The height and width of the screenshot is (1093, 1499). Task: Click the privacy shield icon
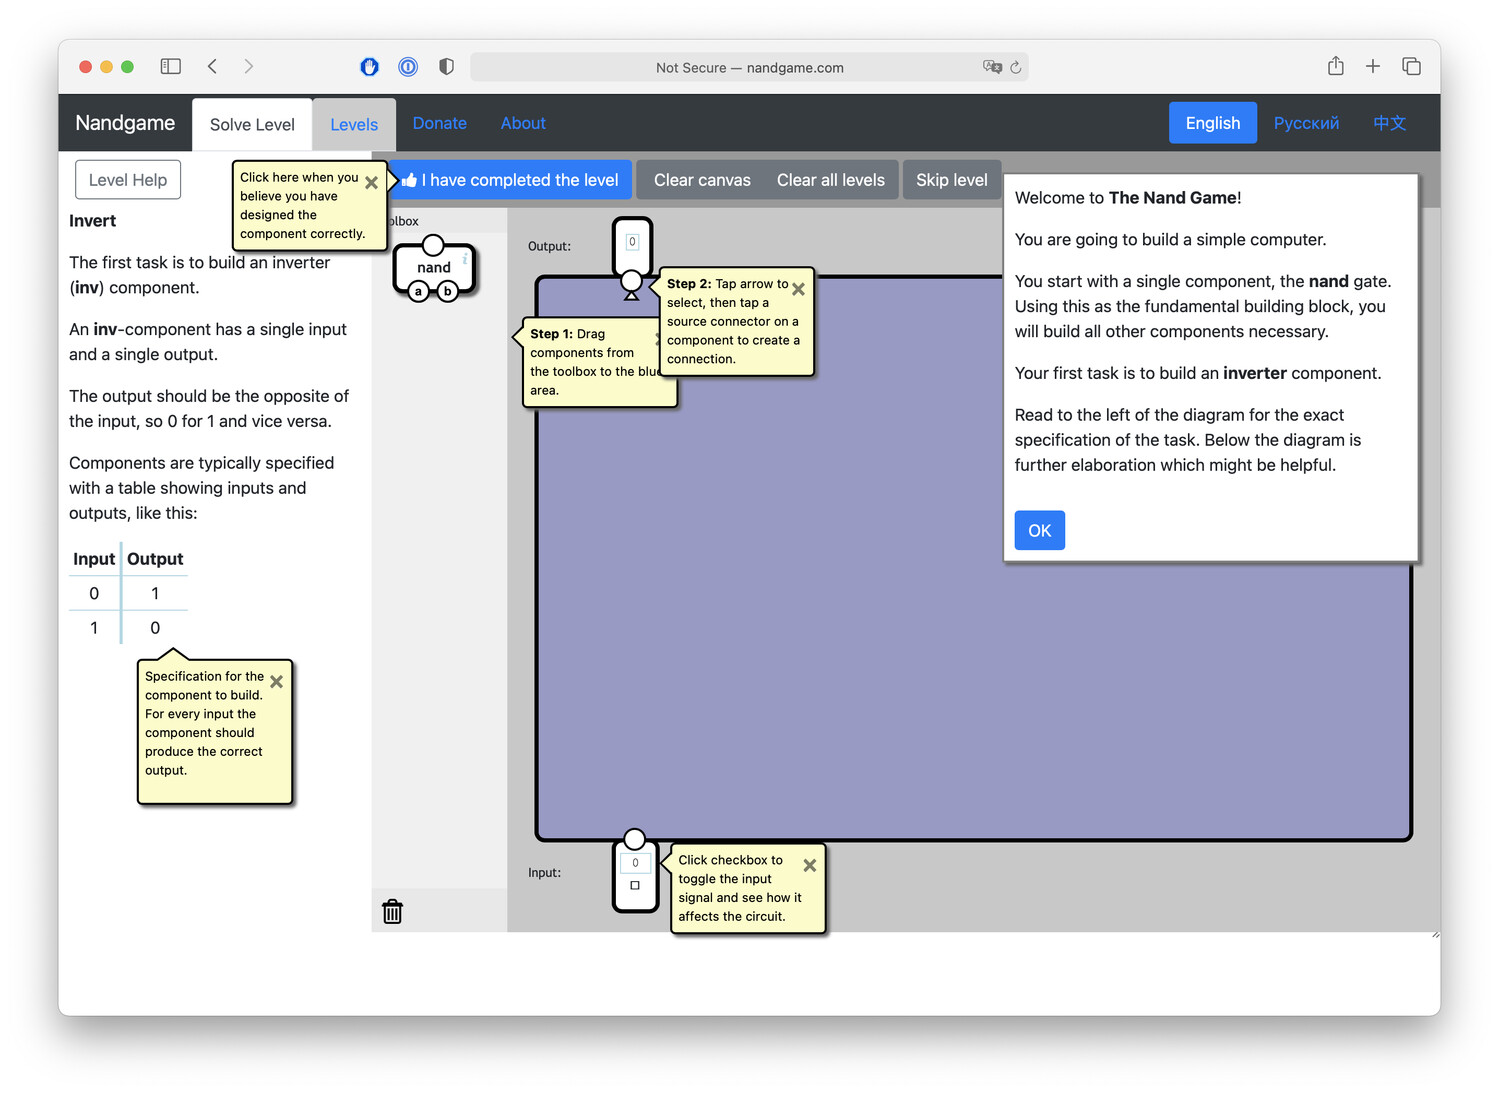tap(446, 66)
